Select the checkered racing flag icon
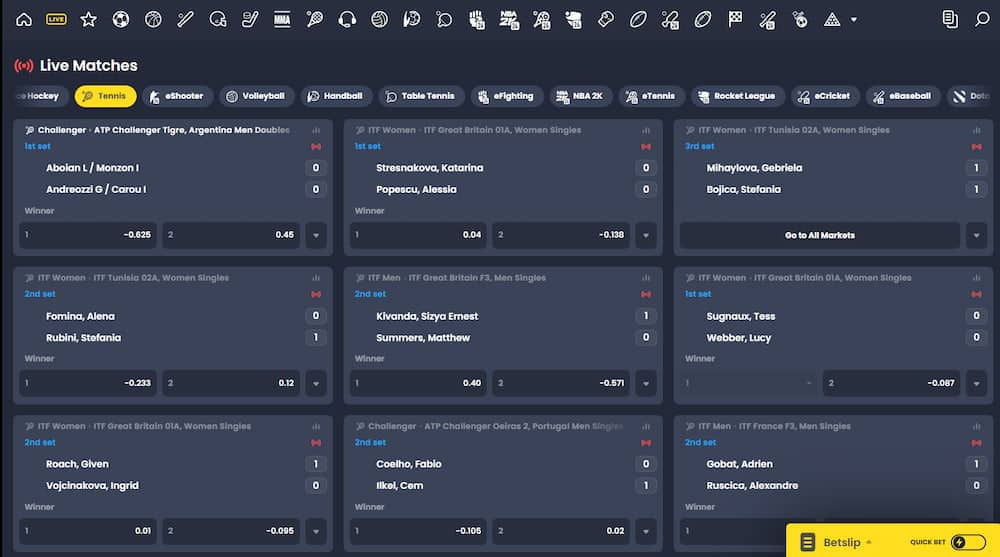 pos(735,20)
